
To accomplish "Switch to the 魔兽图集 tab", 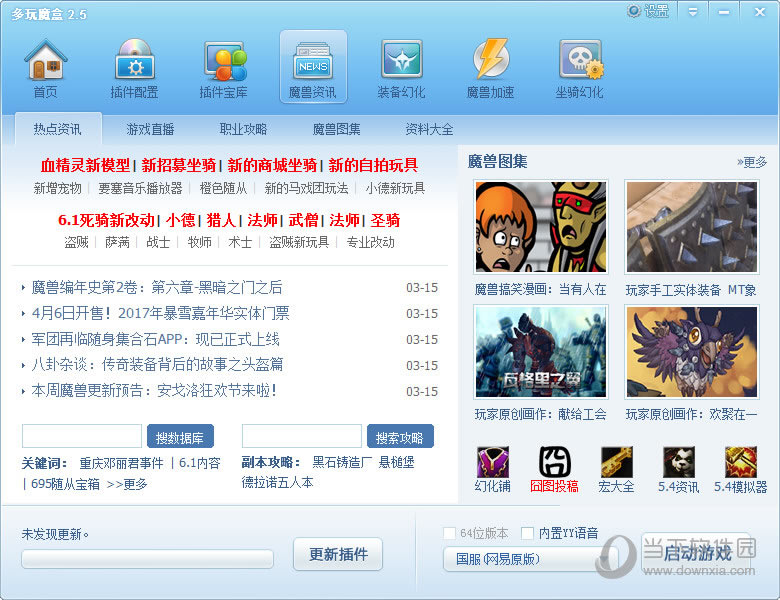I will (x=336, y=129).
